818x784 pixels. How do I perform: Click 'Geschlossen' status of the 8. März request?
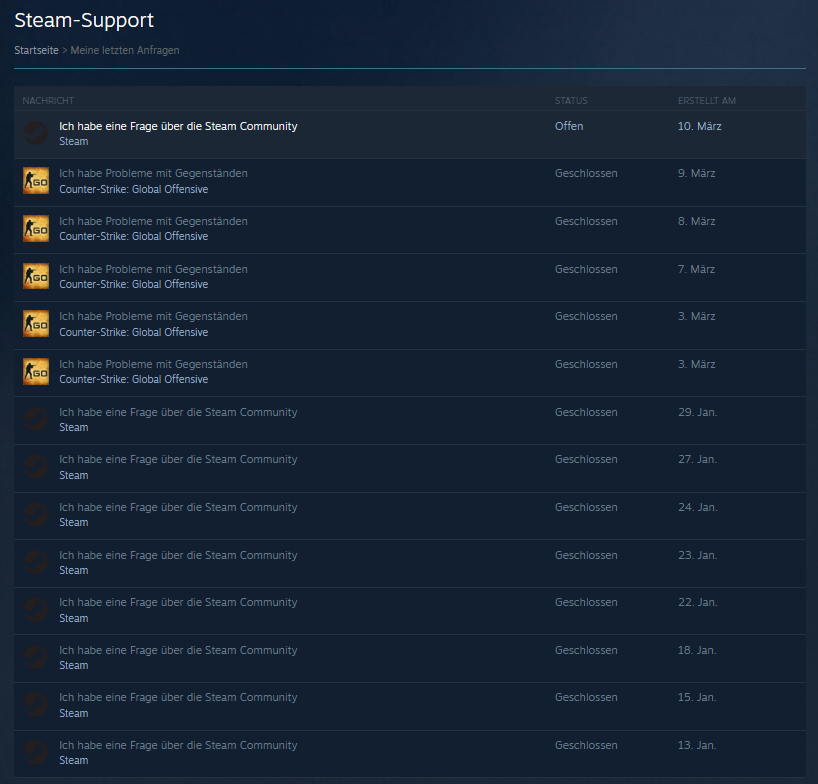586,221
